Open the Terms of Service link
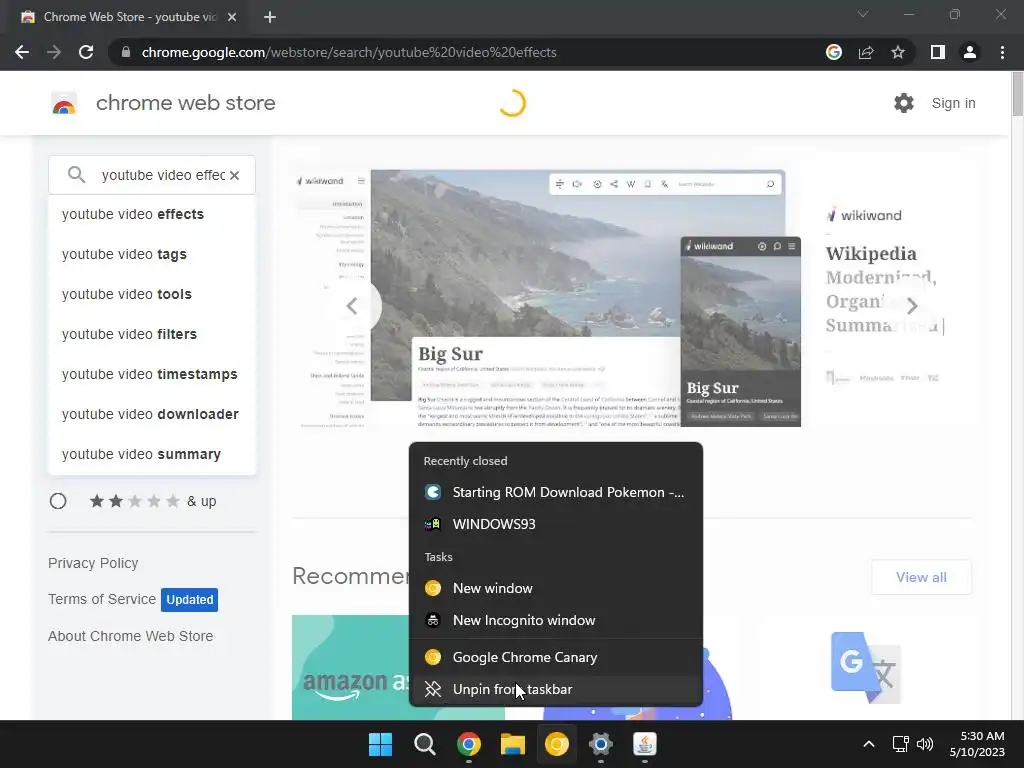This screenshot has width=1024, height=768. (102, 599)
